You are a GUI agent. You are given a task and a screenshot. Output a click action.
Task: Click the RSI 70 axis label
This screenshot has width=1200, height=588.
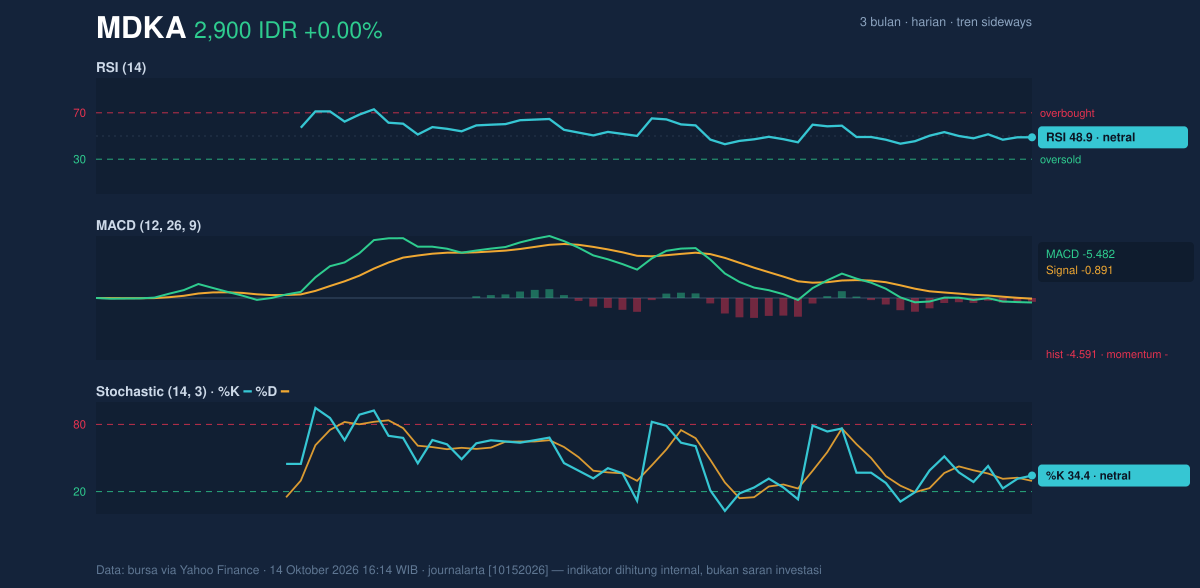(79, 113)
